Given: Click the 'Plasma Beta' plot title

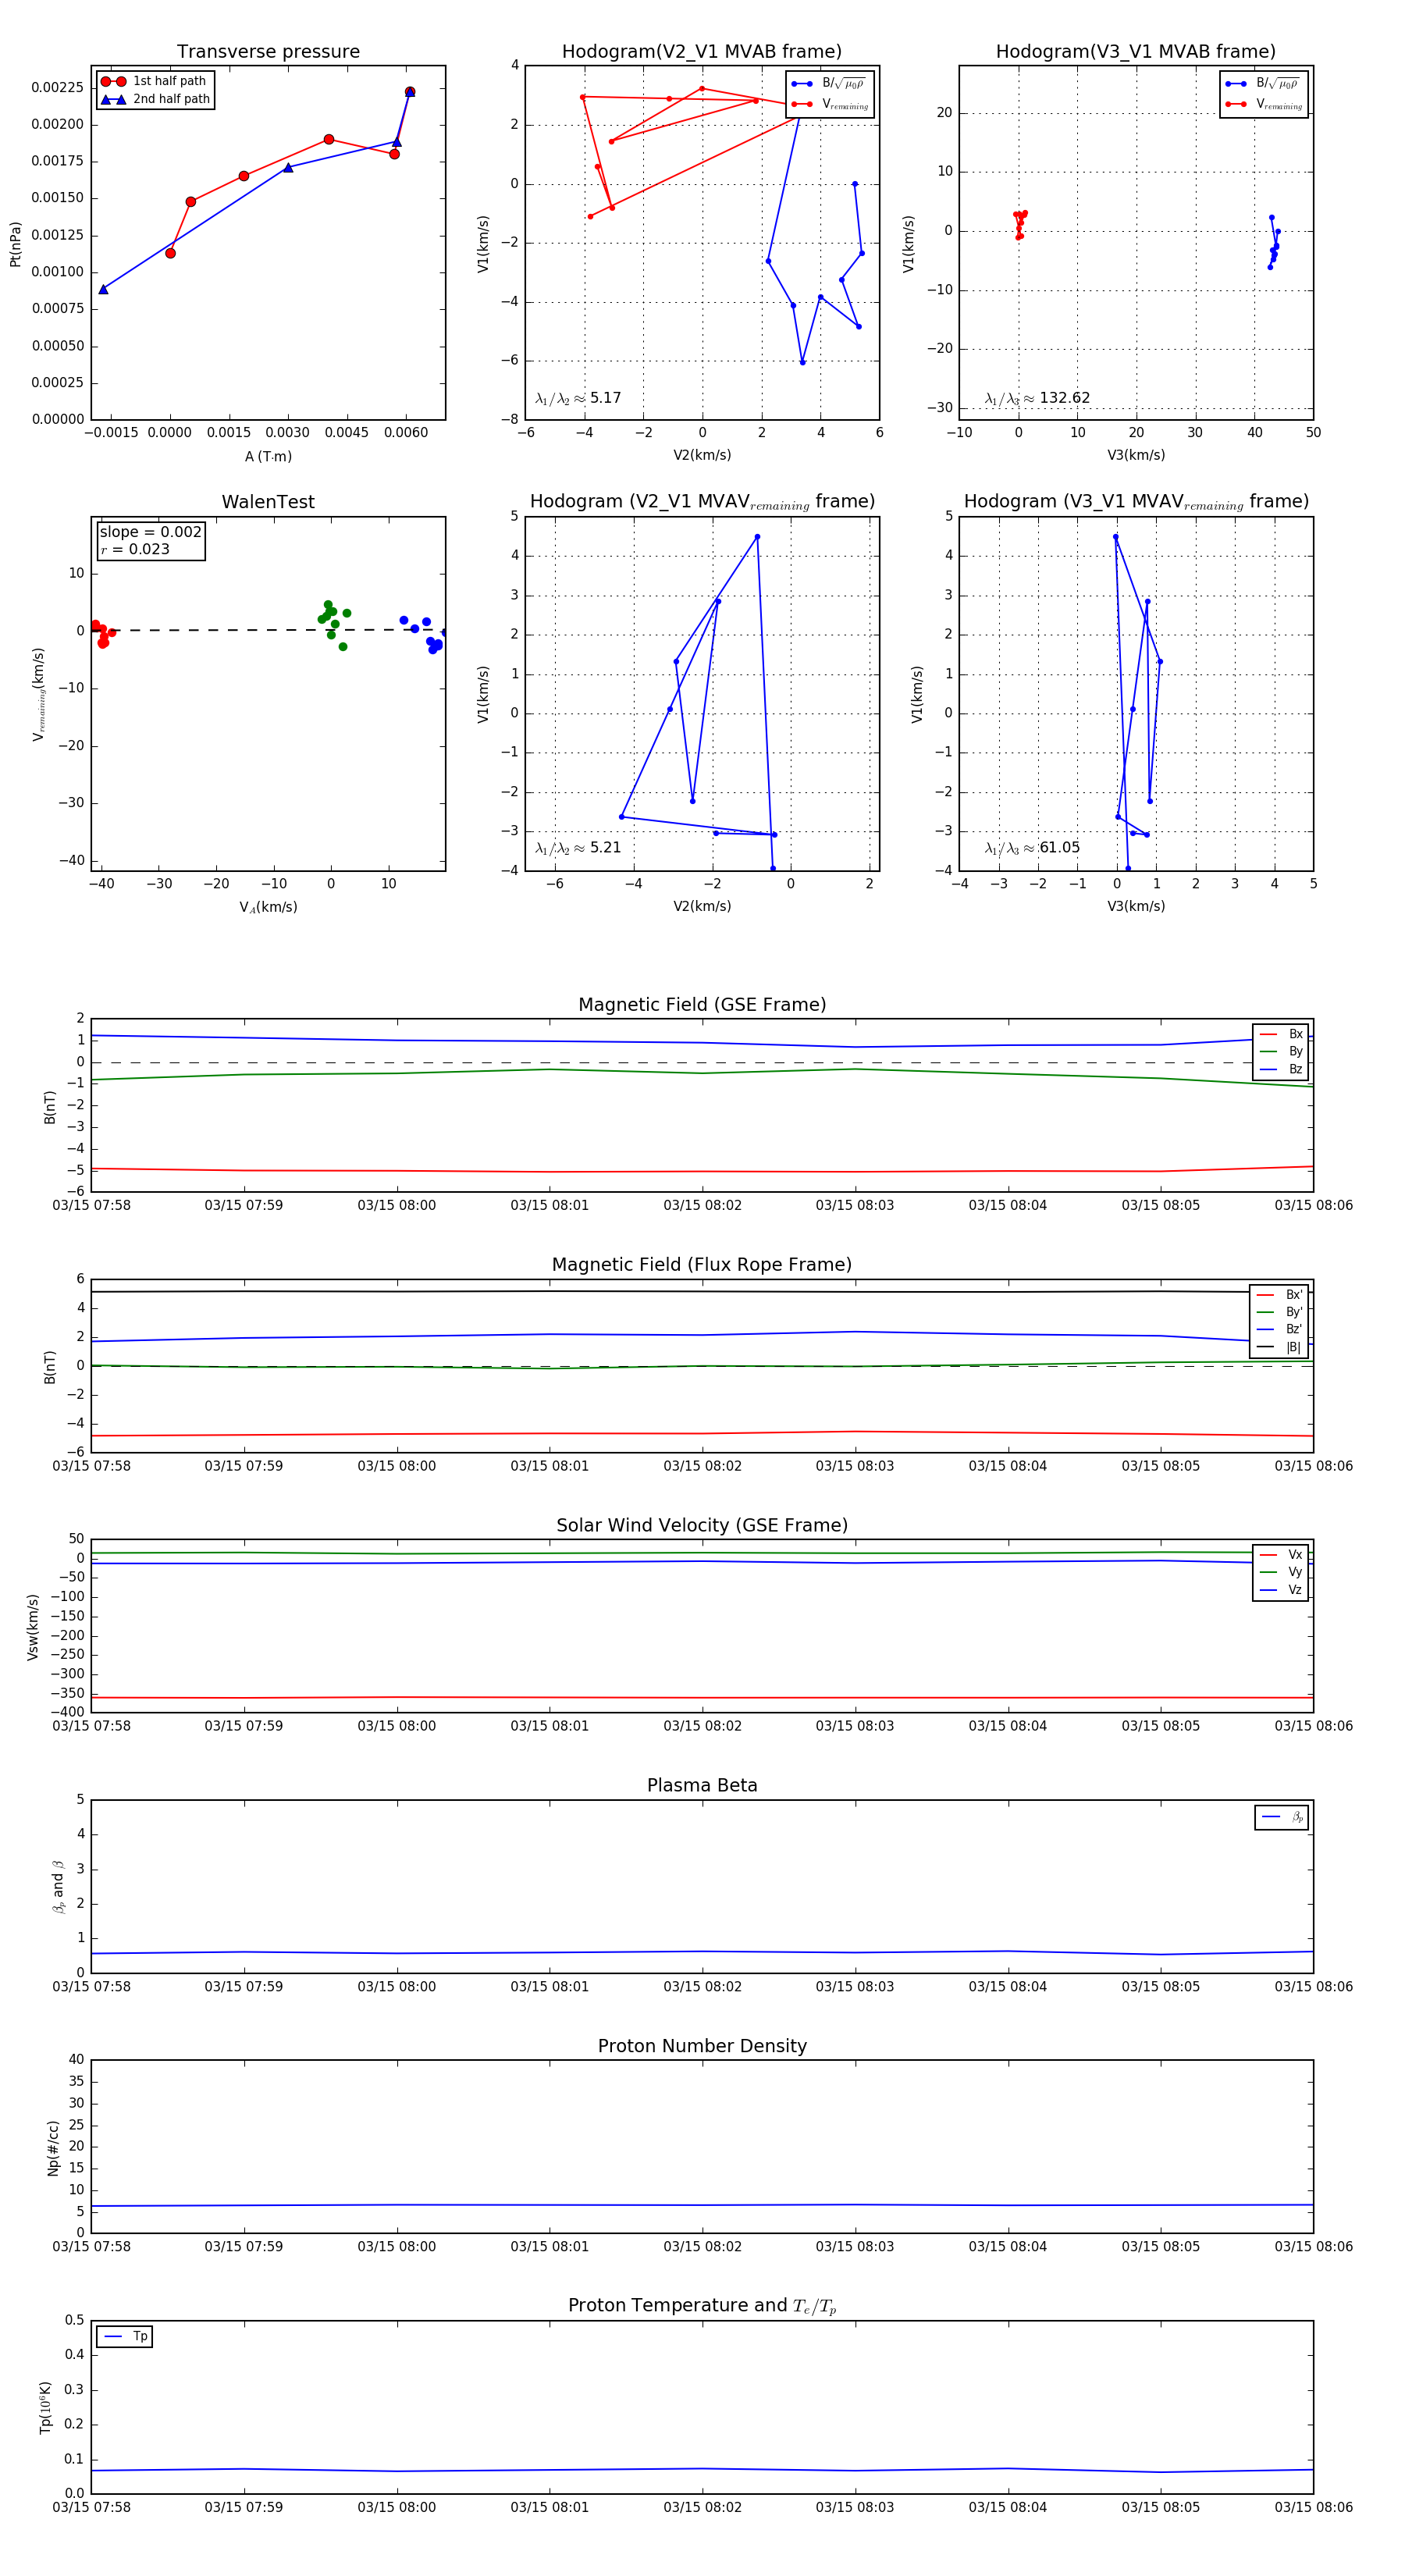Looking at the screenshot, I should pos(702,1786).
